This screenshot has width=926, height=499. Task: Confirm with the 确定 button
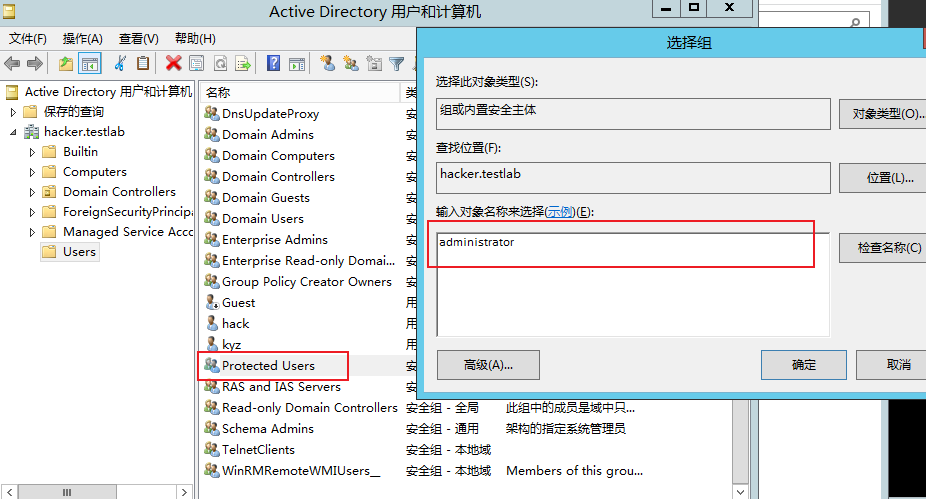pos(804,365)
